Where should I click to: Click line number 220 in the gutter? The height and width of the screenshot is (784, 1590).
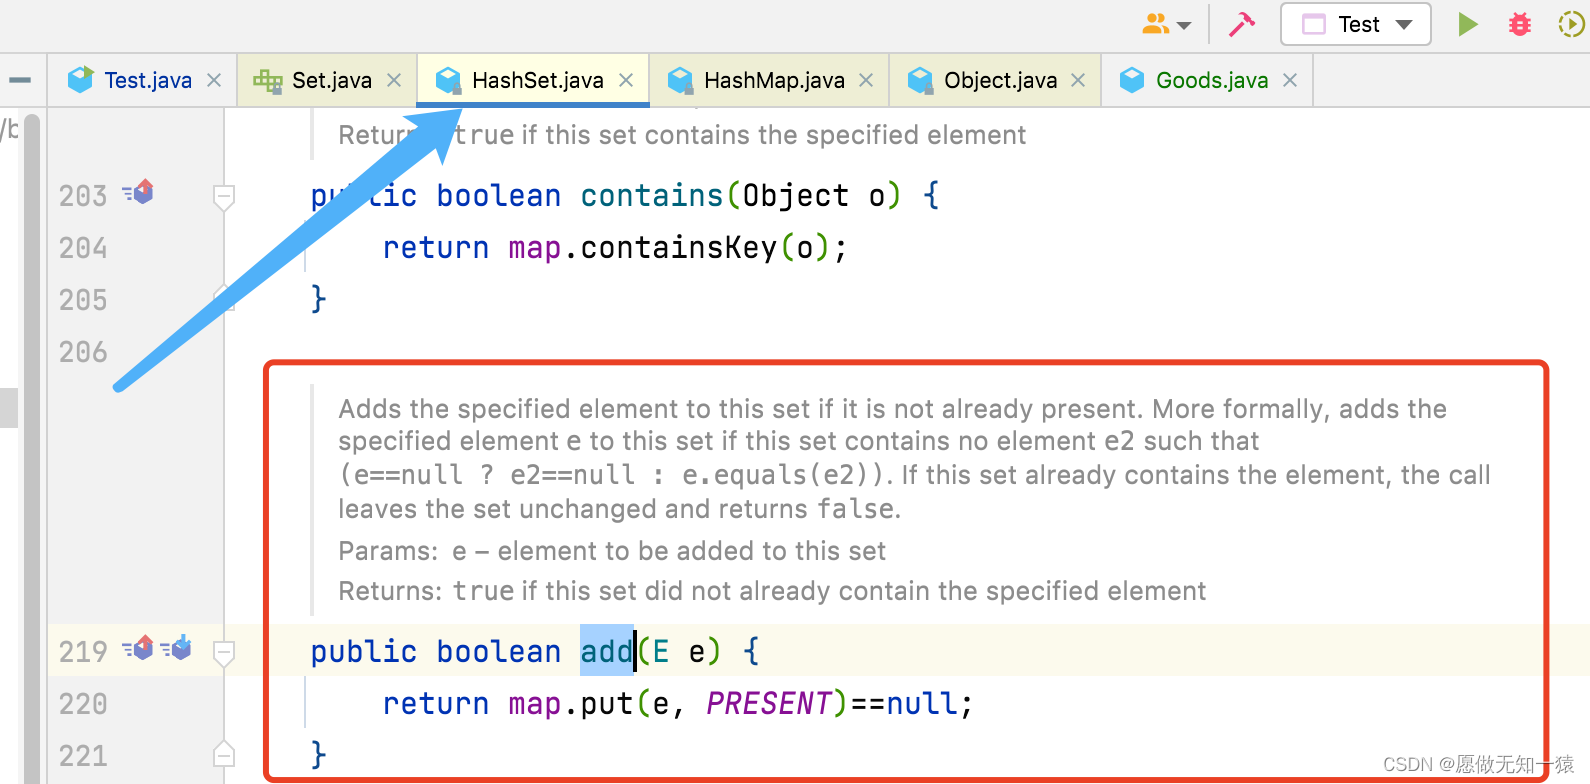pos(83,704)
